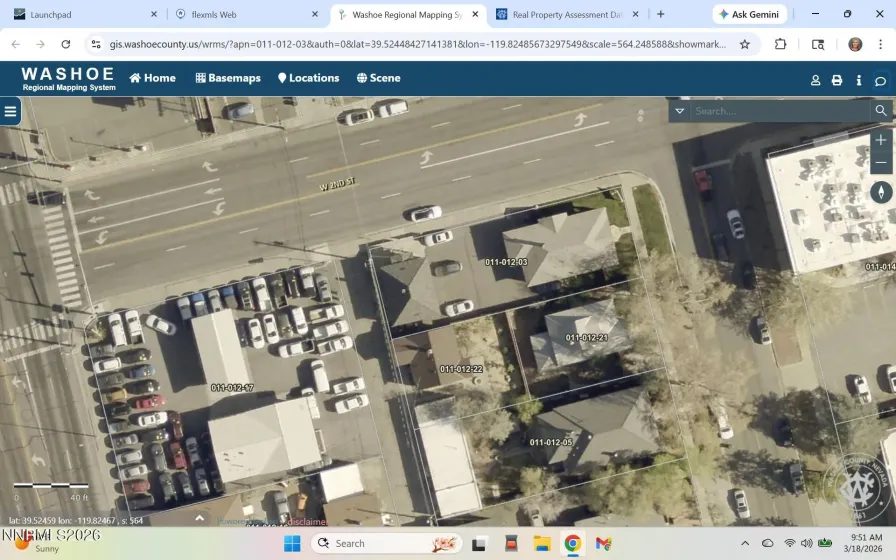
Task: Go back in browser history
Action: click(15, 44)
